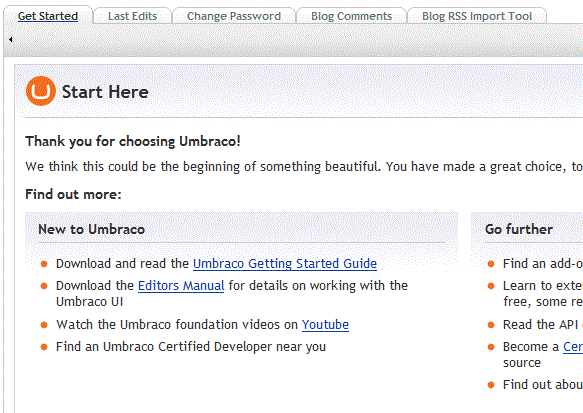Open the Change Password tab
This screenshot has width=583, height=413.
(x=234, y=16)
